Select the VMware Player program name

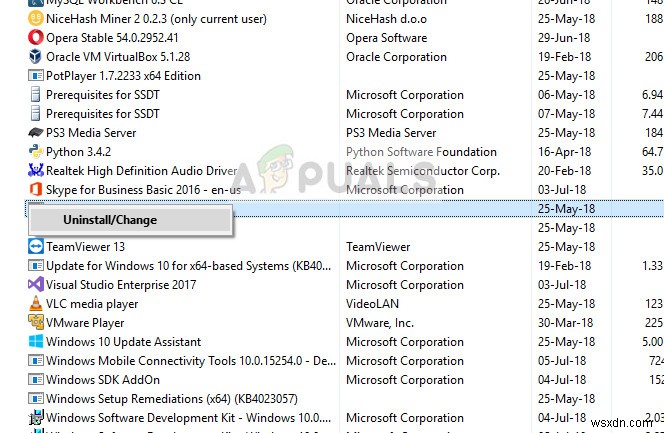(85, 323)
